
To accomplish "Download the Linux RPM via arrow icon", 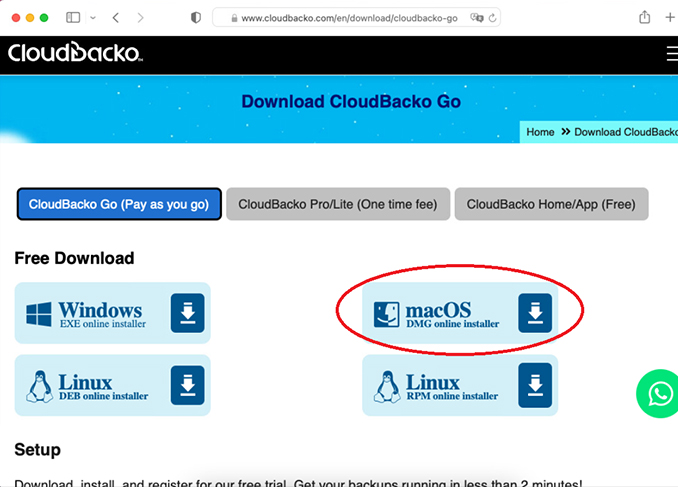I will coord(535,385).
